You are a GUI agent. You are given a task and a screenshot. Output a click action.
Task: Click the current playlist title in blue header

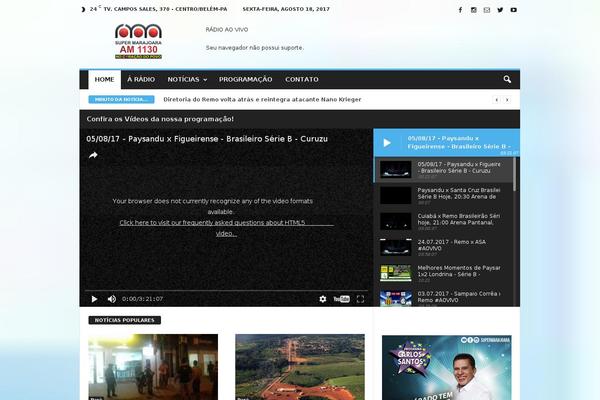[459, 142]
